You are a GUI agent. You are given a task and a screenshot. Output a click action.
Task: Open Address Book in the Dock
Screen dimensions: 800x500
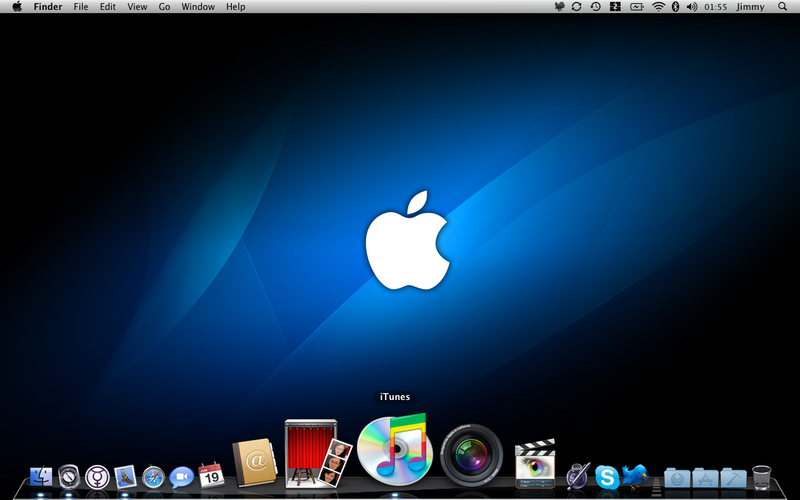tap(254, 462)
